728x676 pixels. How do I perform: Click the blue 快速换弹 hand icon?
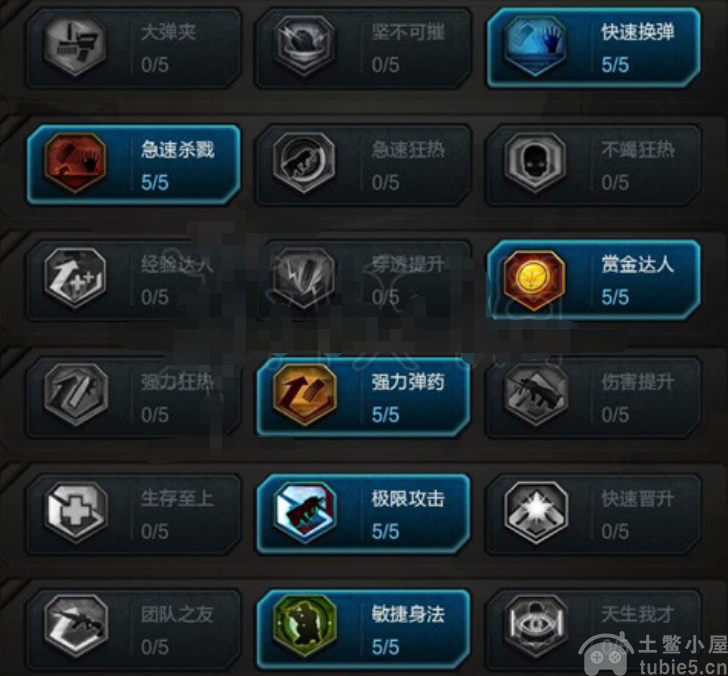(534, 46)
